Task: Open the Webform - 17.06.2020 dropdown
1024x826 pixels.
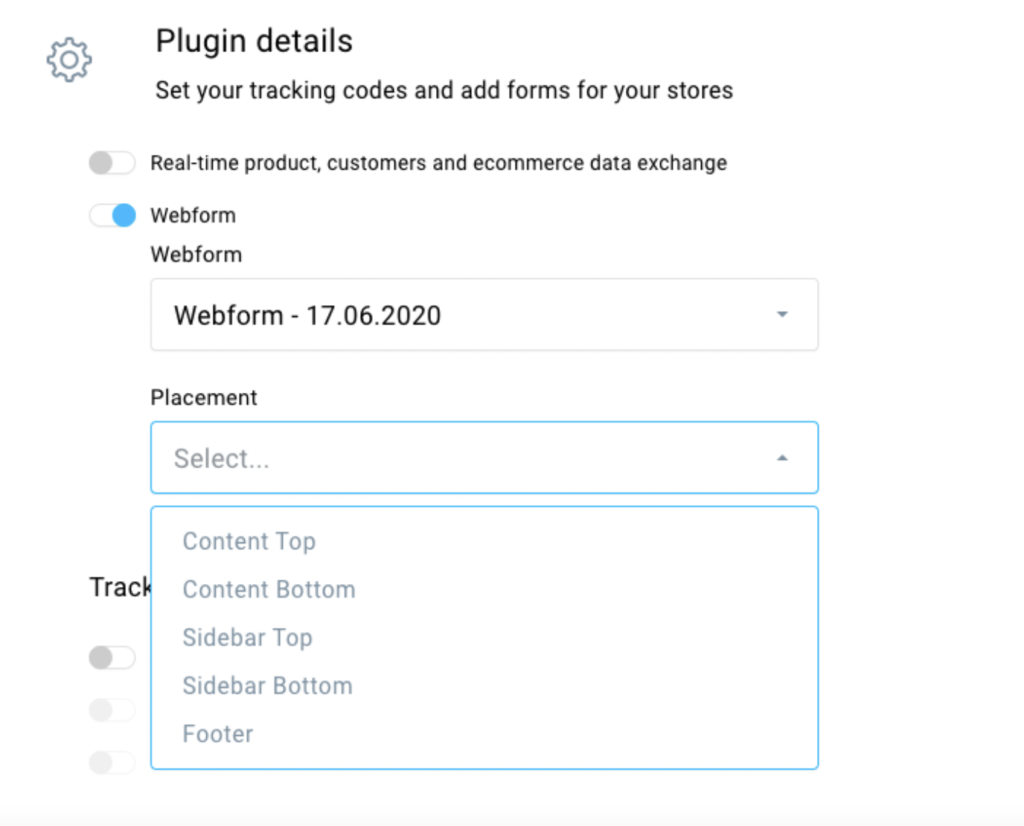Action: click(484, 315)
